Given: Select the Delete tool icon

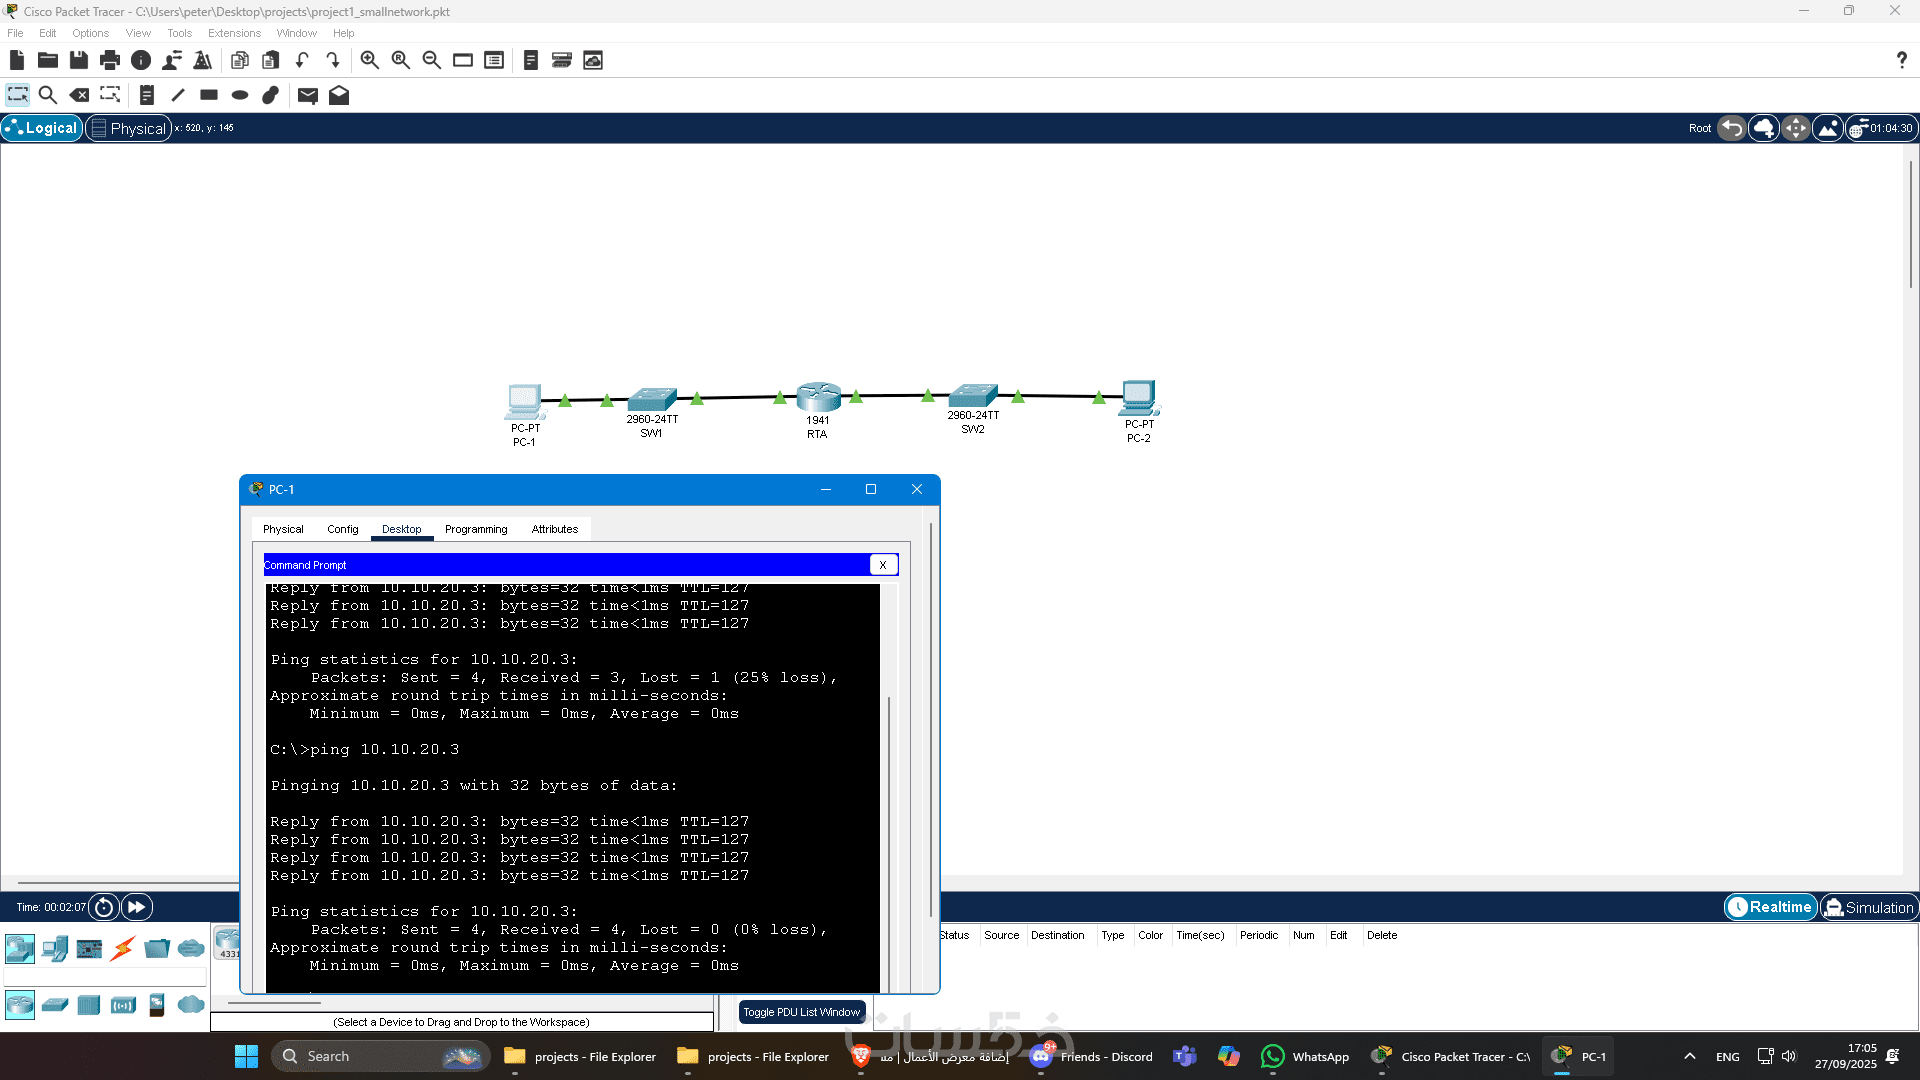Looking at the screenshot, I should 79,95.
